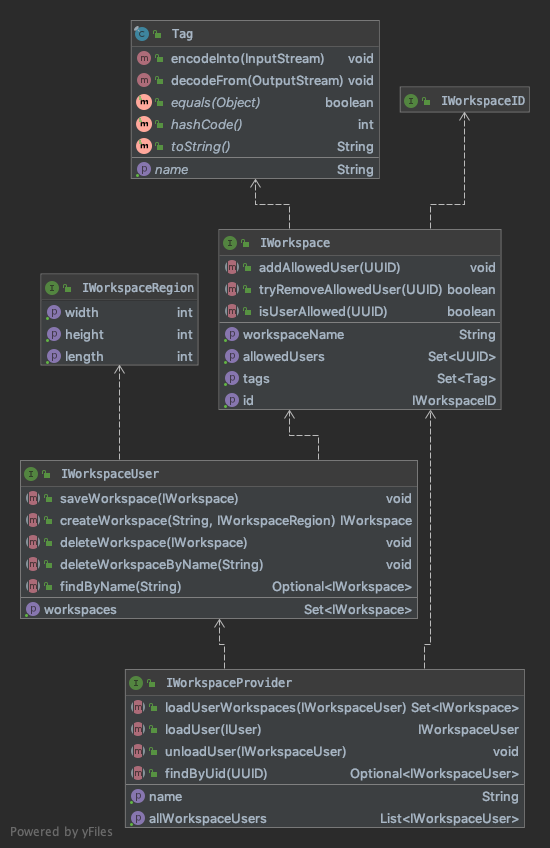This screenshot has height=848, width=550.
Task: Click the workspaceName property text
Action: 293,334
